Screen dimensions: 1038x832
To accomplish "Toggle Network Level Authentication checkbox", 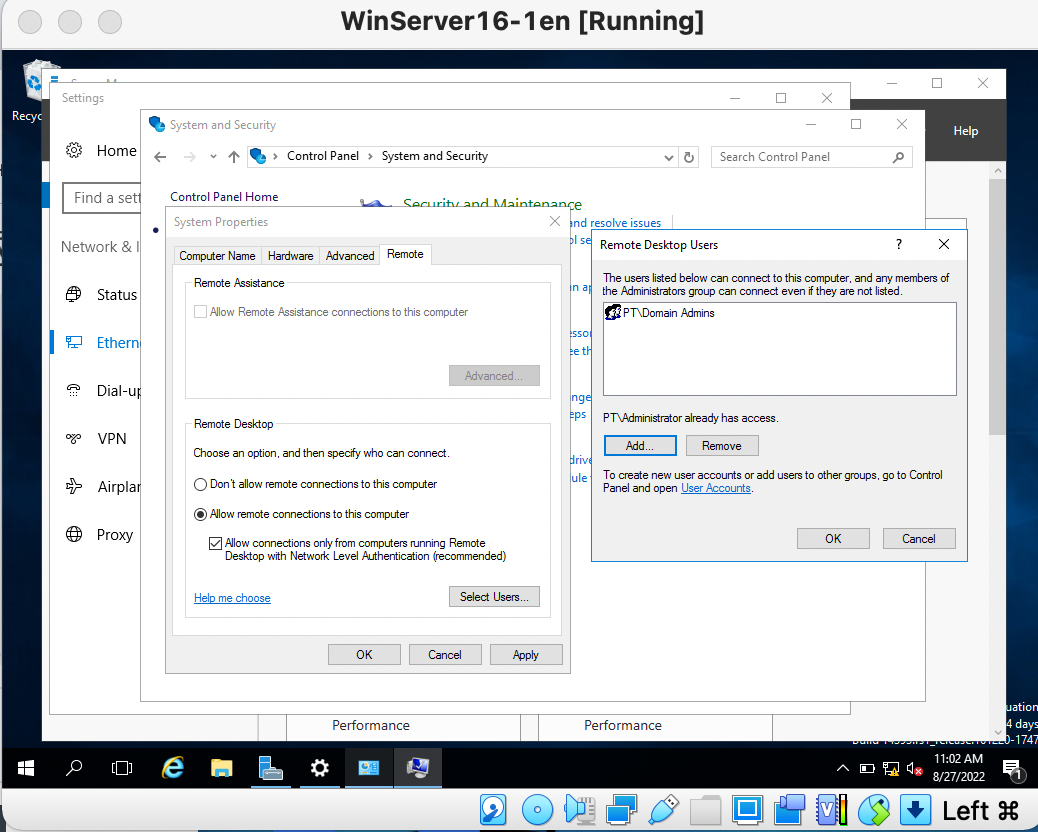I will pos(215,543).
